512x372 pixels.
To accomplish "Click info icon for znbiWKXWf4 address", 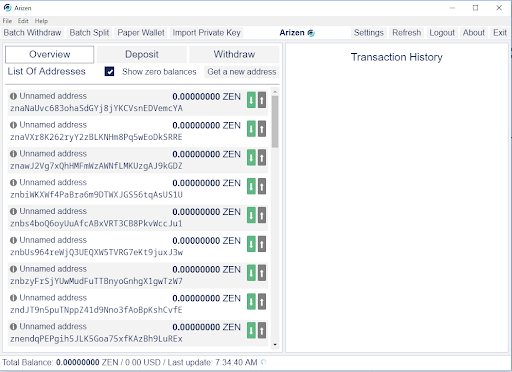I will click(x=13, y=183).
